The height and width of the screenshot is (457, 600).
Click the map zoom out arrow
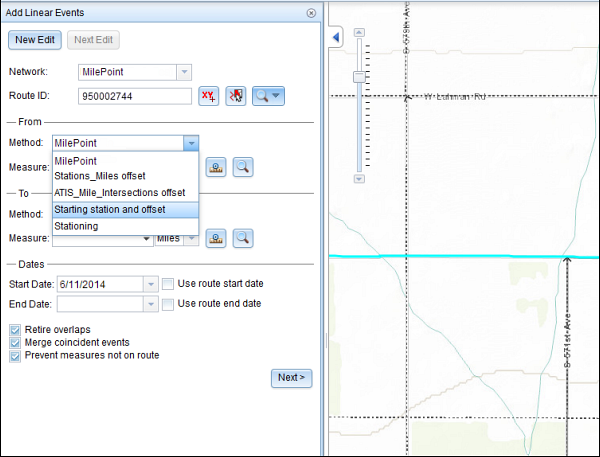(x=358, y=178)
